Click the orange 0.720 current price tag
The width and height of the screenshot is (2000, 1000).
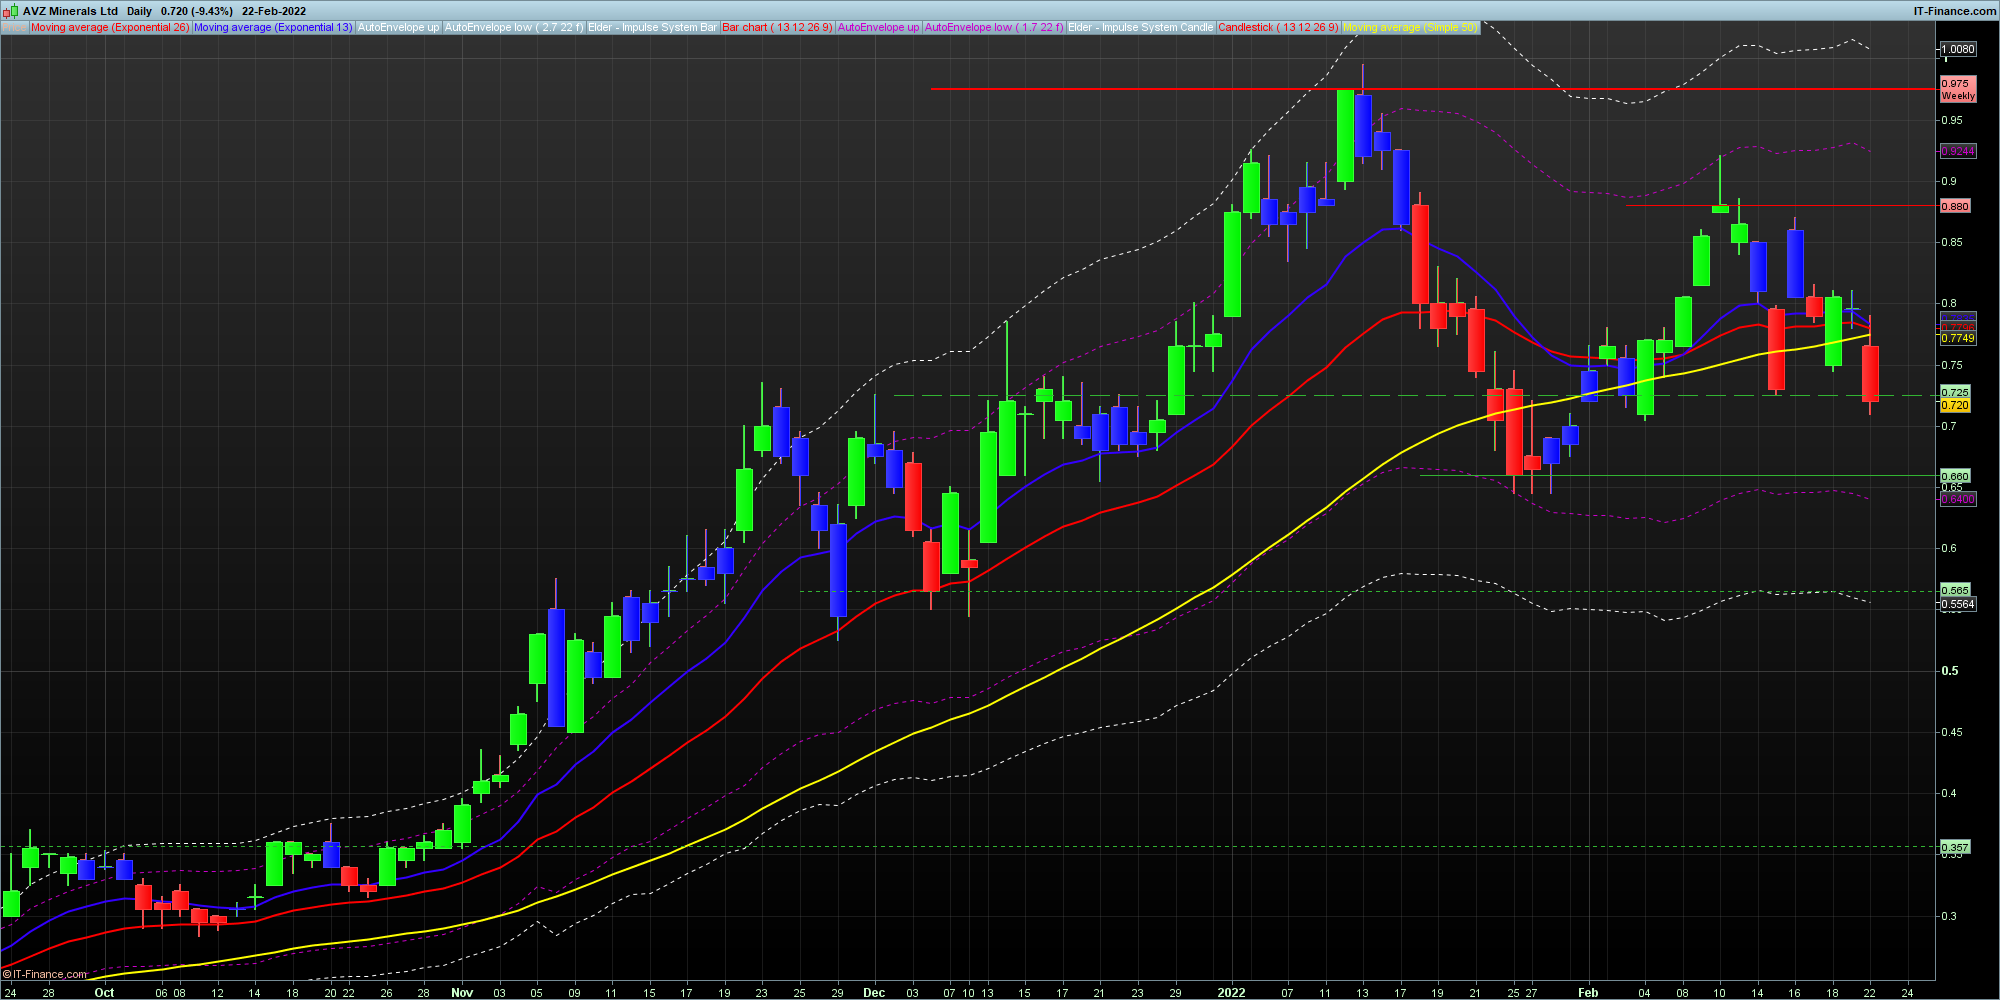coord(1955,405)
